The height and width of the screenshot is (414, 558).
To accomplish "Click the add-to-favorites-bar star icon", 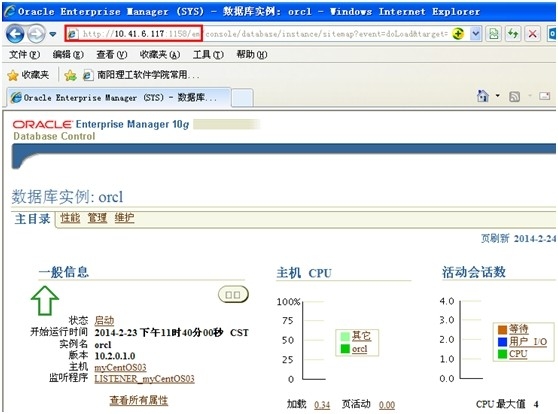I will point(70,75).
